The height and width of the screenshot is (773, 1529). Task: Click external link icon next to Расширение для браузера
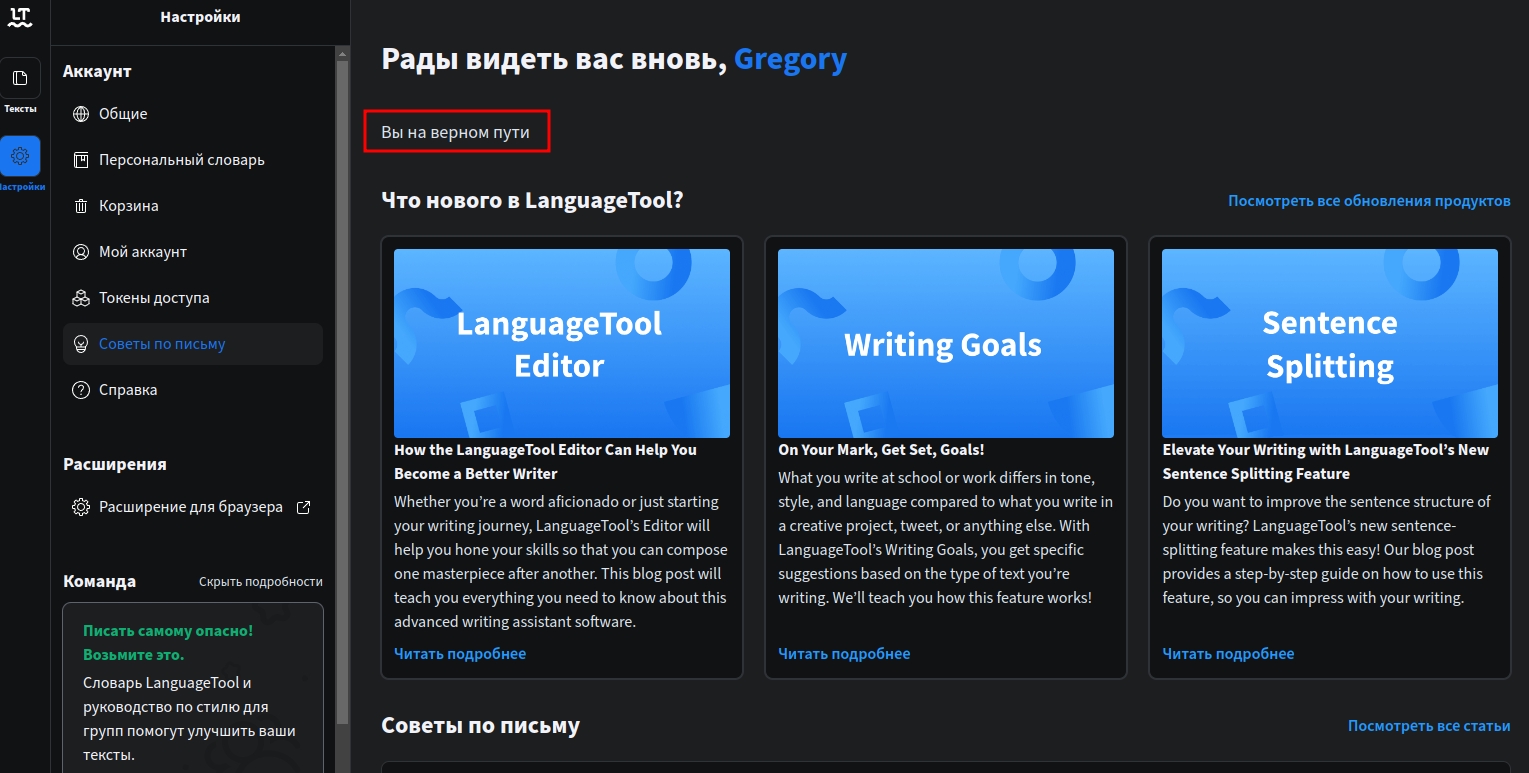pos(304,507)
